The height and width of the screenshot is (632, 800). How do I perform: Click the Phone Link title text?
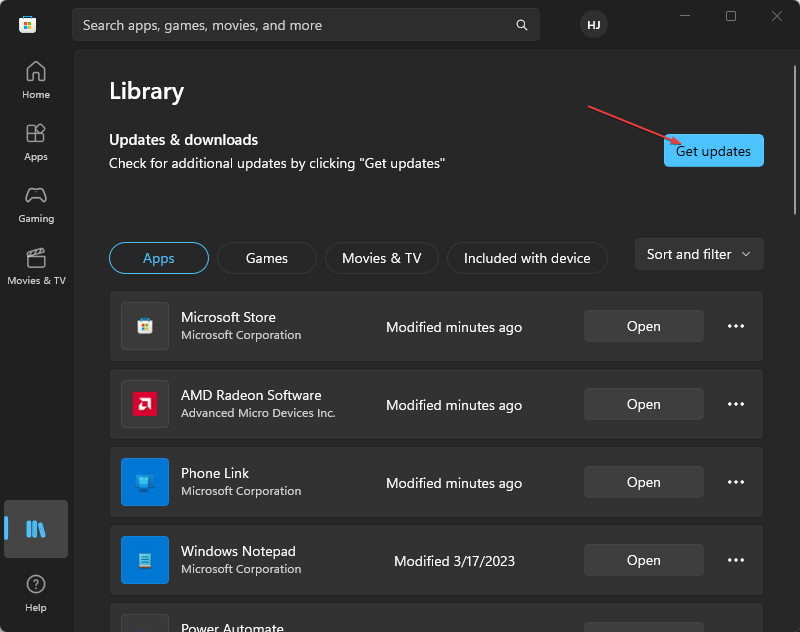215,473
